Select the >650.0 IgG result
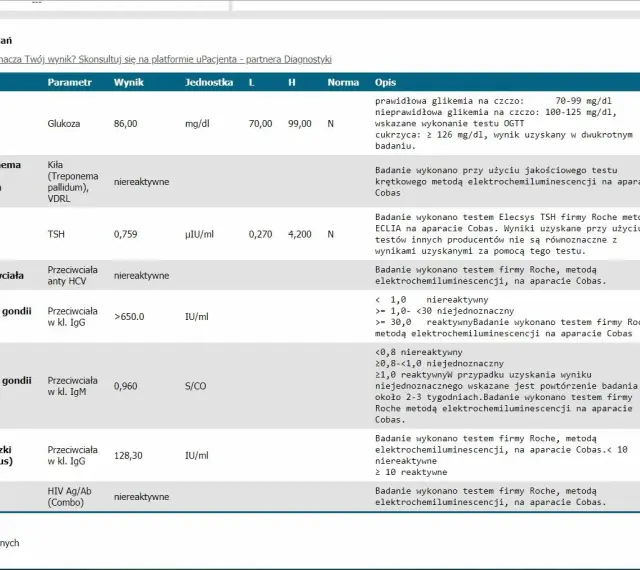Image resolution: width=640 pixels, height=570 pixels. pyautogui.click(x=129, y=317)
